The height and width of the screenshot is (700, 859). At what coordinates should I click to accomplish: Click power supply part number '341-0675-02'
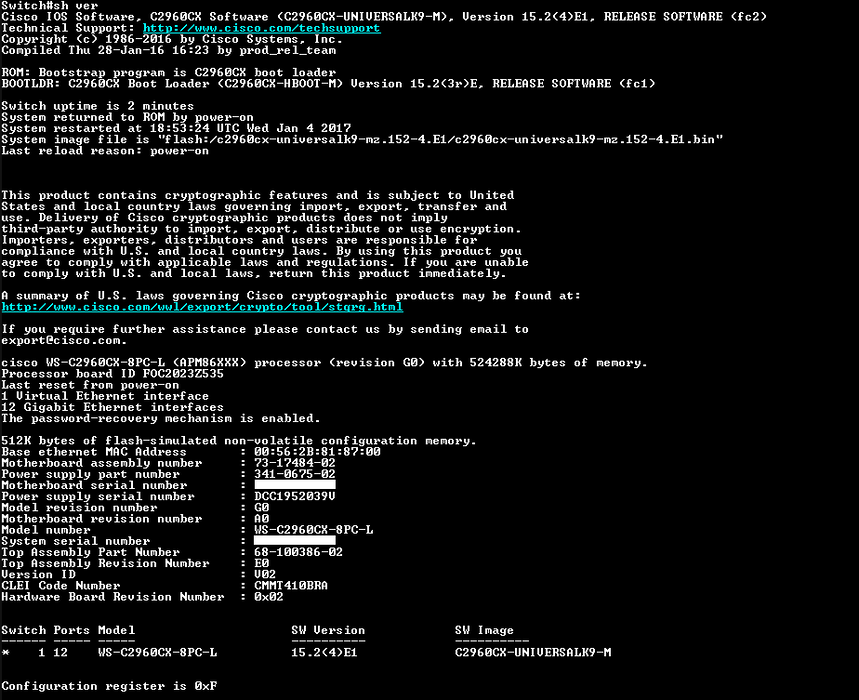[x=295, y=474]
